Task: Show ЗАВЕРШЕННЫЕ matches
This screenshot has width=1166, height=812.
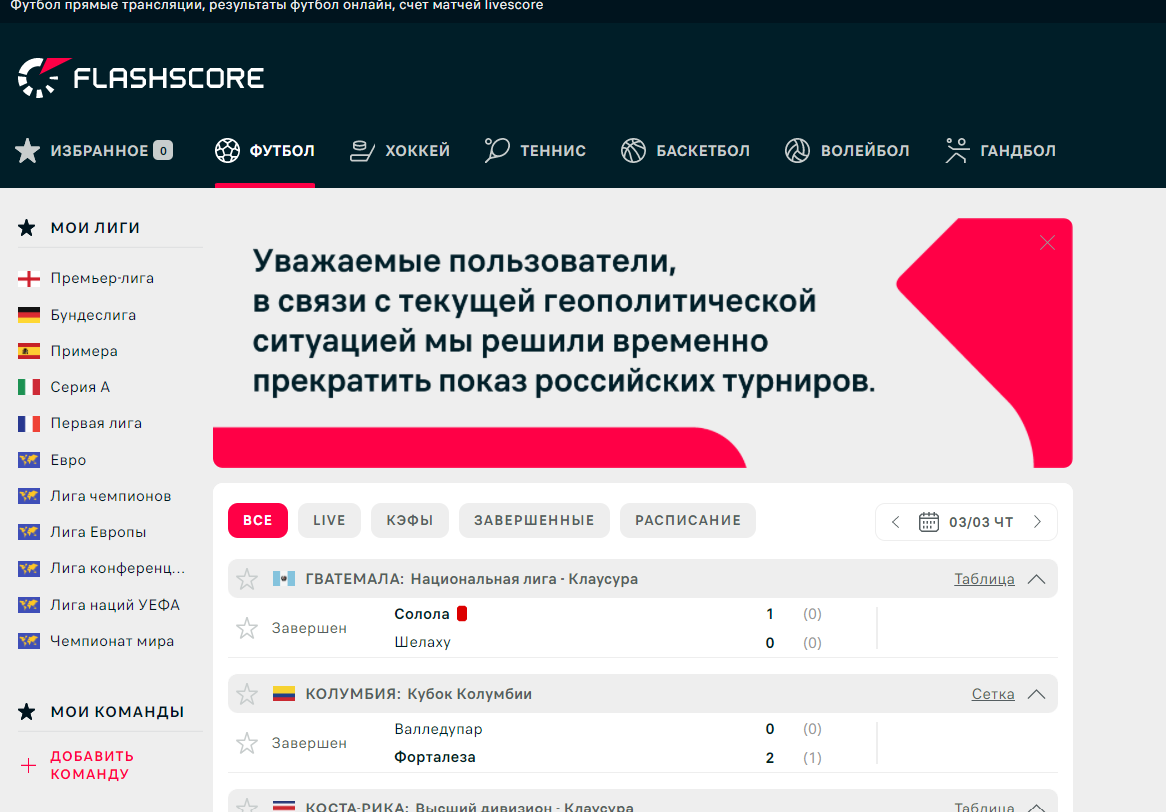Action: 534,521
